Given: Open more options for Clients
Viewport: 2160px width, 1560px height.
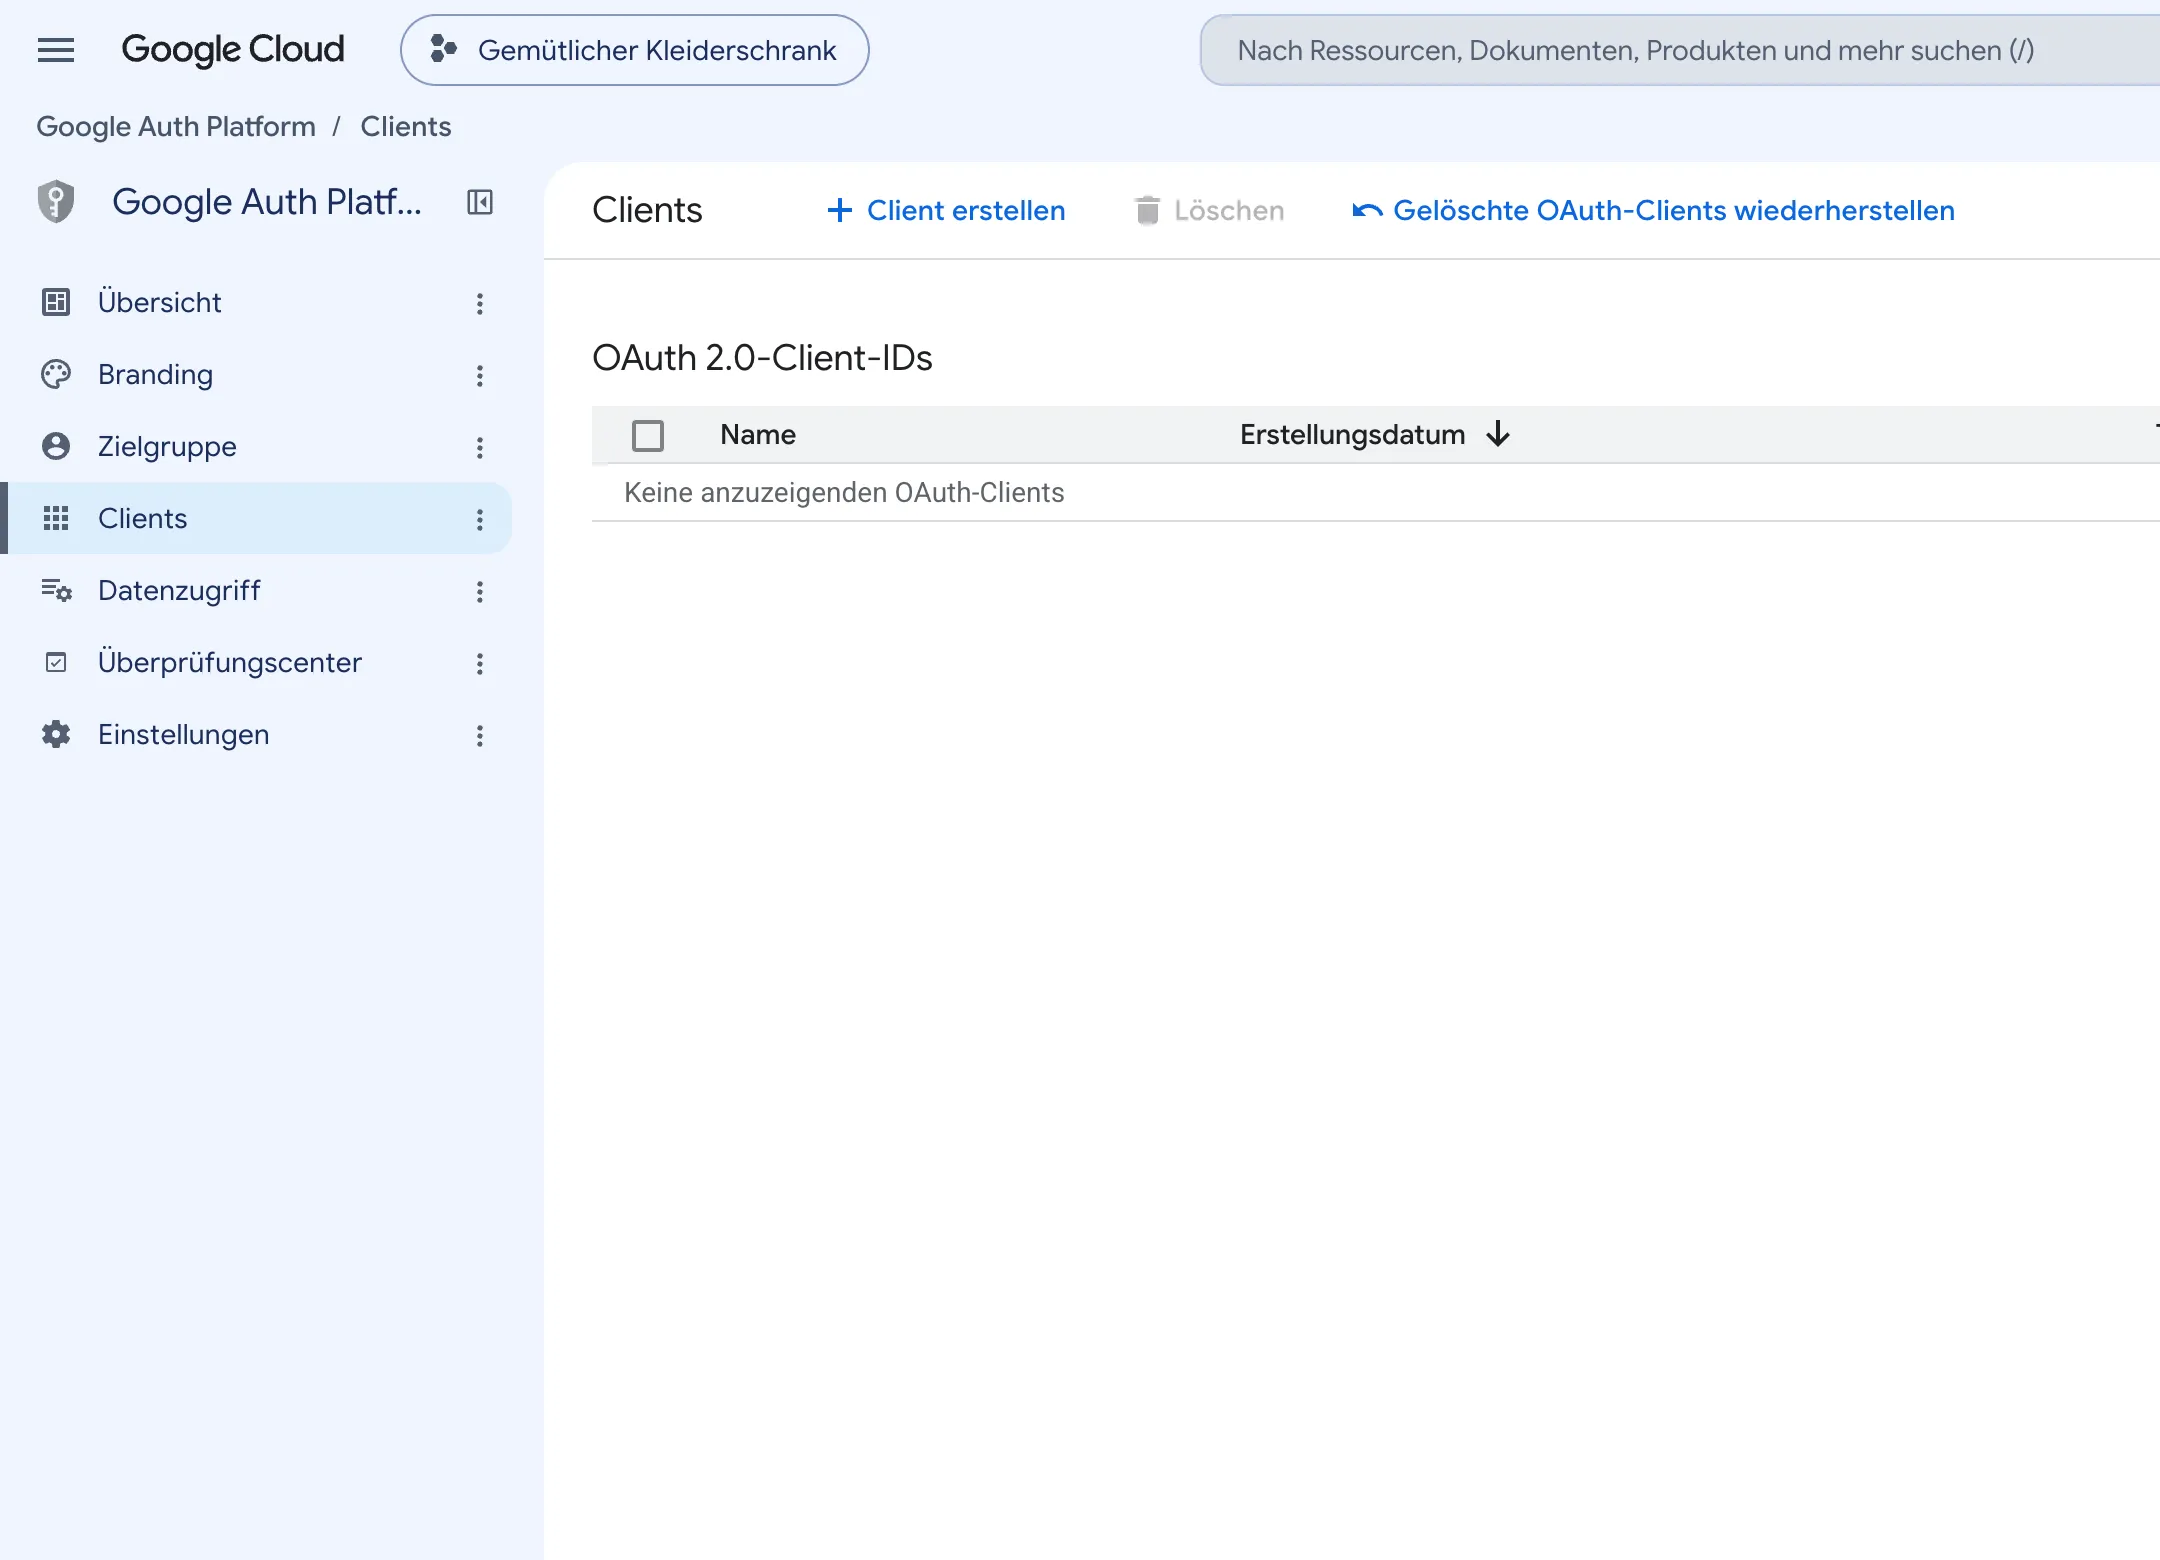Looking at the screenshot, I should click(x=480, y=519).
